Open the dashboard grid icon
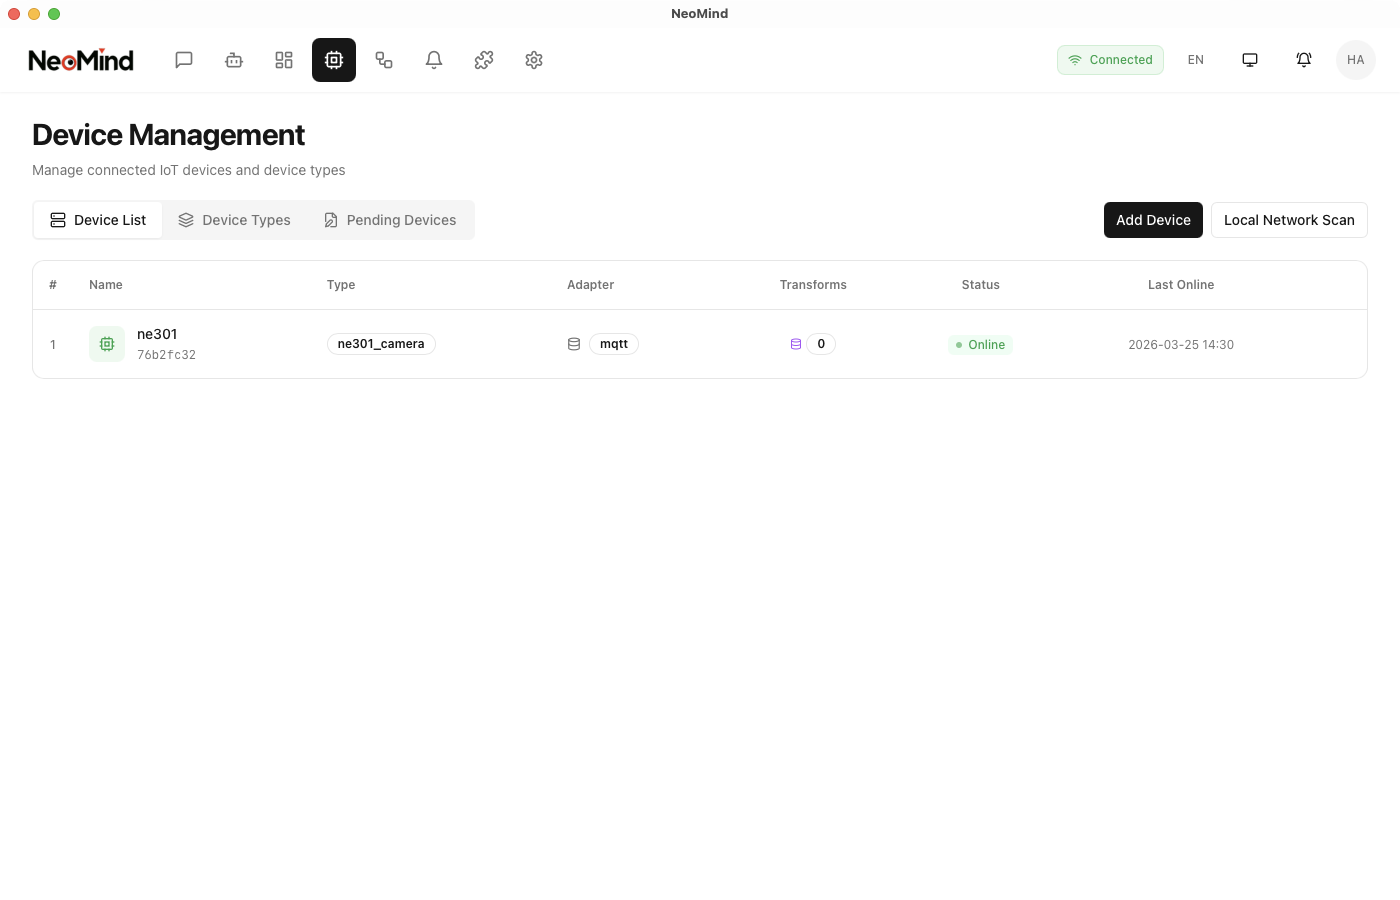 pyautogui.click(x=284, y=60)
